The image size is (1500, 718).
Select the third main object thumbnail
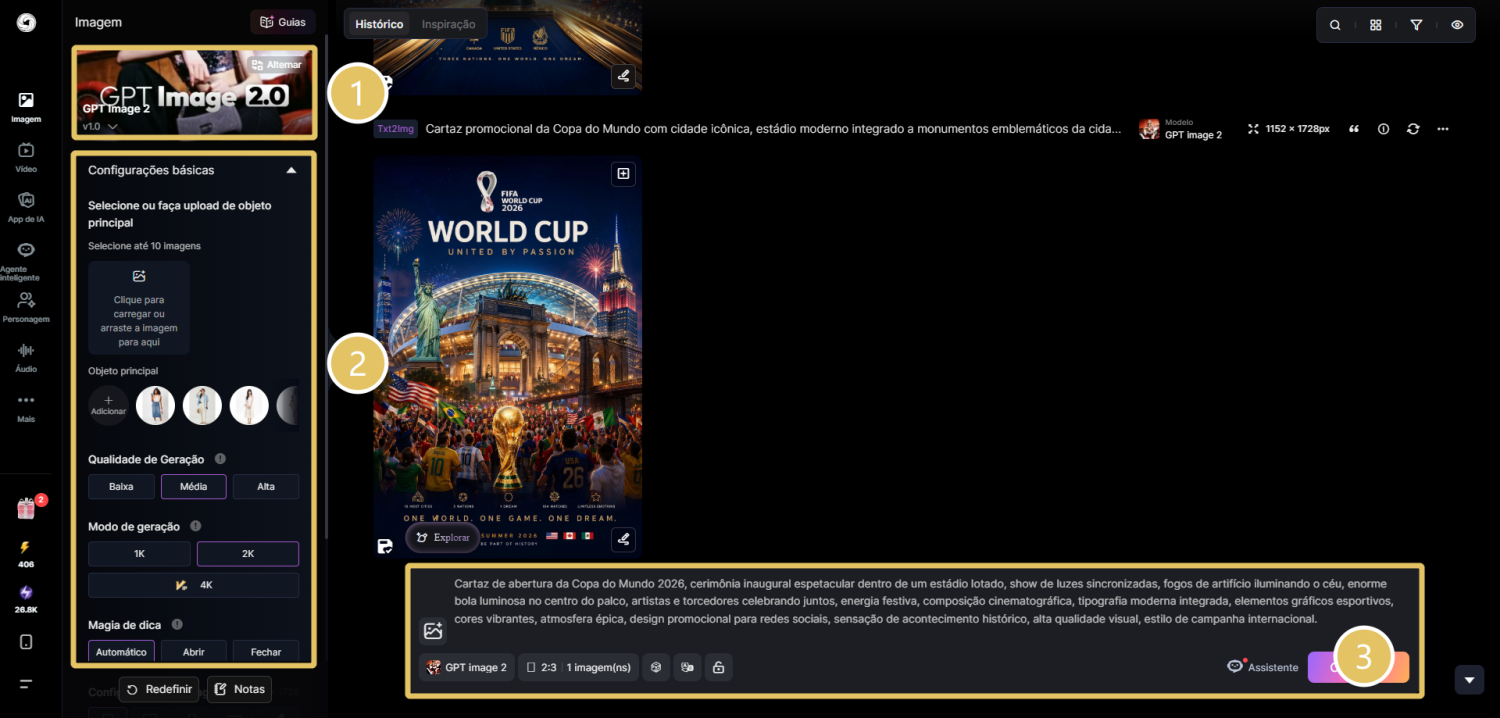click(x=249, y=405)
